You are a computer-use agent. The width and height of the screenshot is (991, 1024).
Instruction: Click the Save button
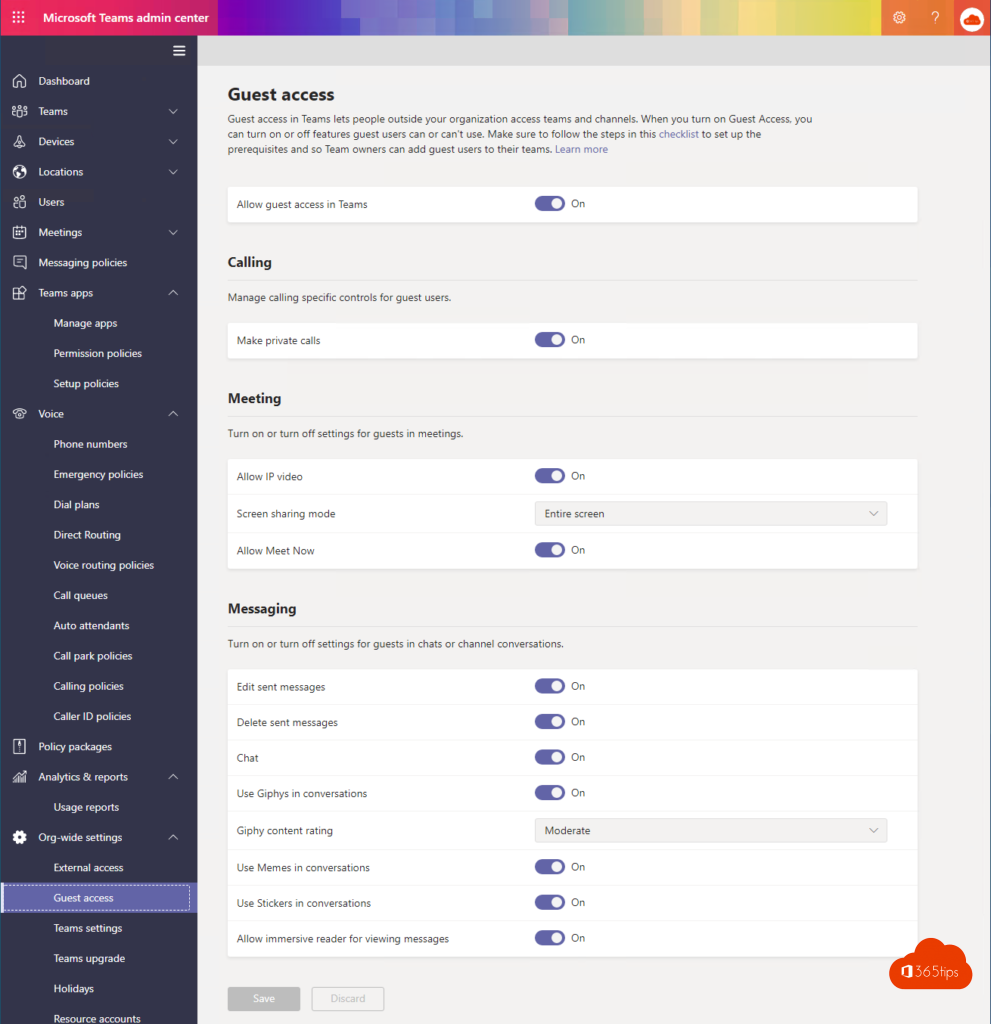point(264,999)
